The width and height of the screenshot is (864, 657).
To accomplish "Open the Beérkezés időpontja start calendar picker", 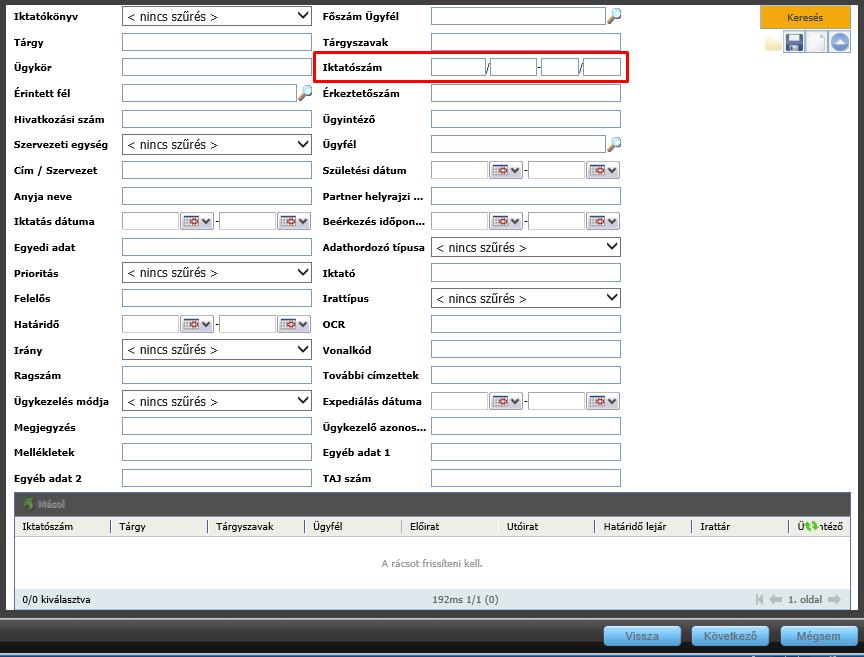I will [506, 222].
